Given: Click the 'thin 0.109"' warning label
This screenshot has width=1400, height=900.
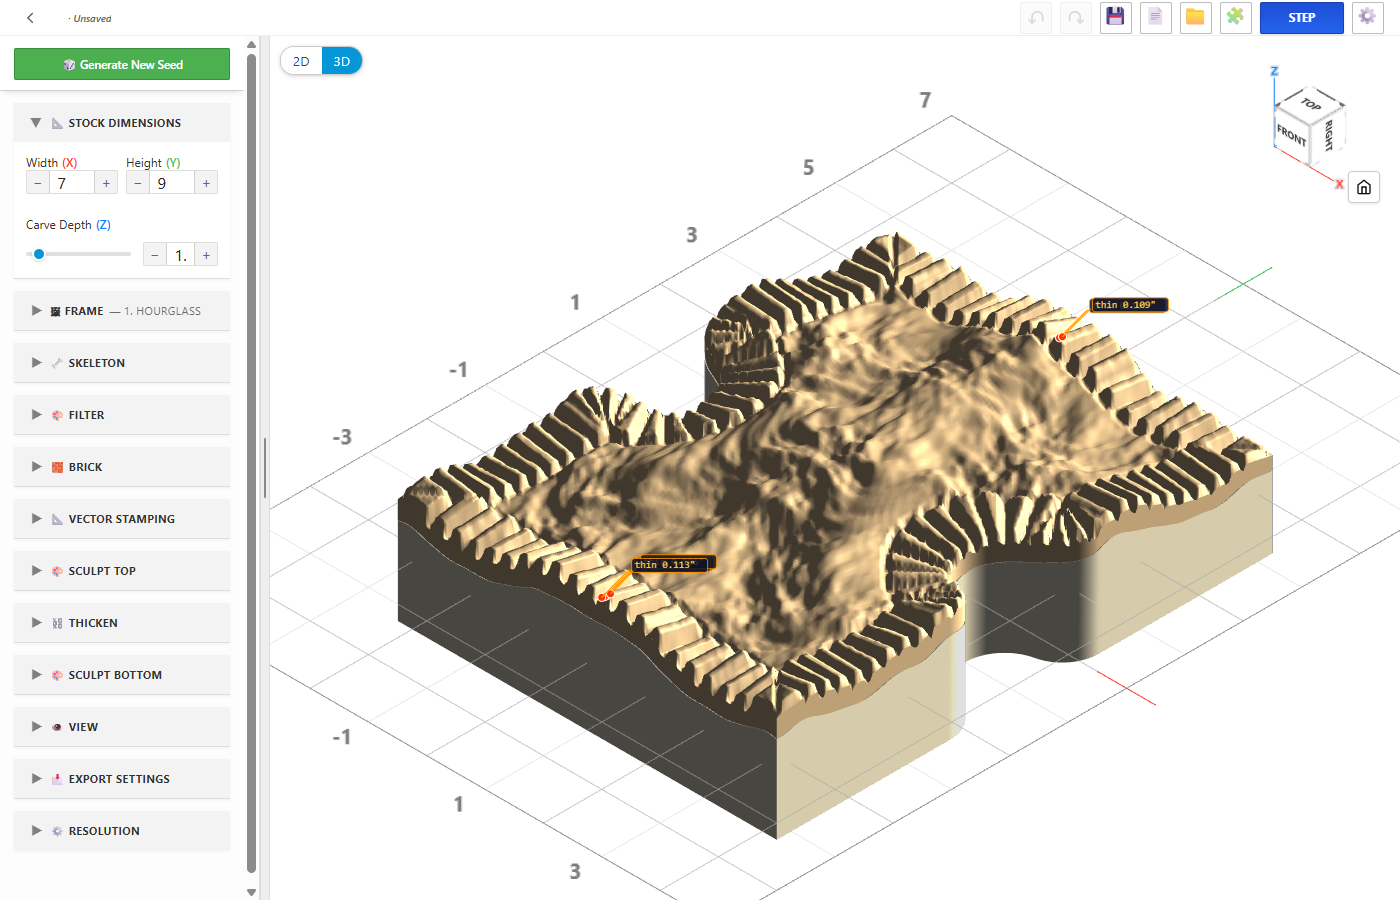Looking at the screenshot, I should coord(1129,305).
